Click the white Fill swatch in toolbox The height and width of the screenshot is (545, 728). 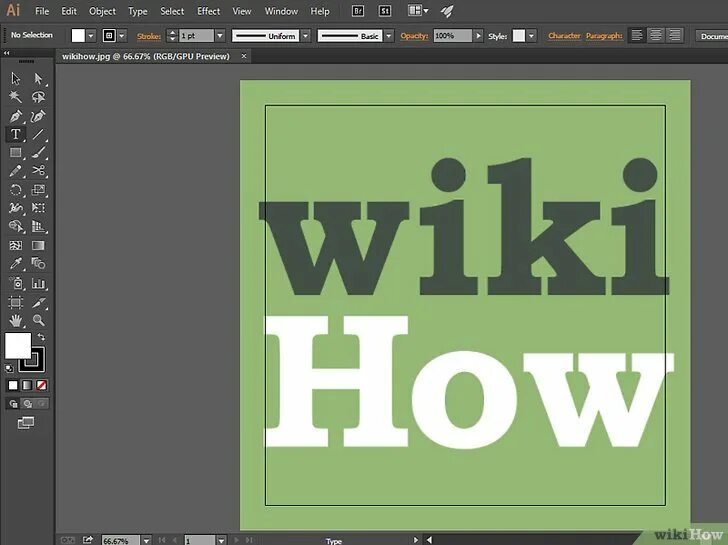click(18, 345)
